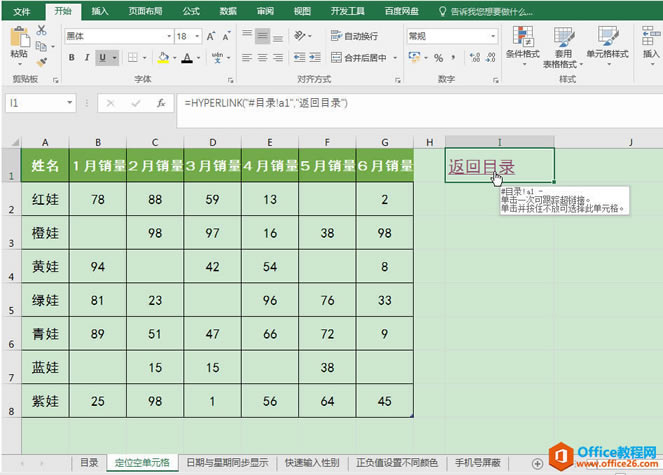Align text right
The height and width of the screenshot is (475, 663).
(278, 58)
